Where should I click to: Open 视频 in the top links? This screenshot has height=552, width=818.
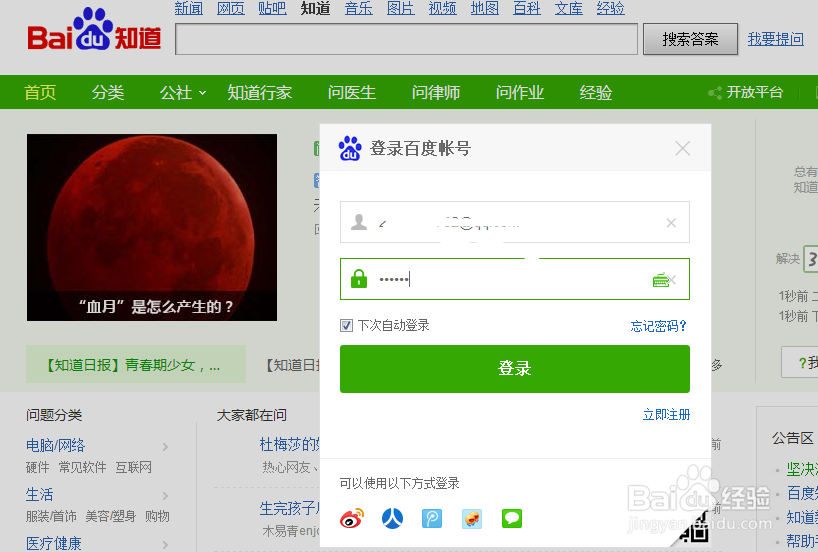click(442, 8)
